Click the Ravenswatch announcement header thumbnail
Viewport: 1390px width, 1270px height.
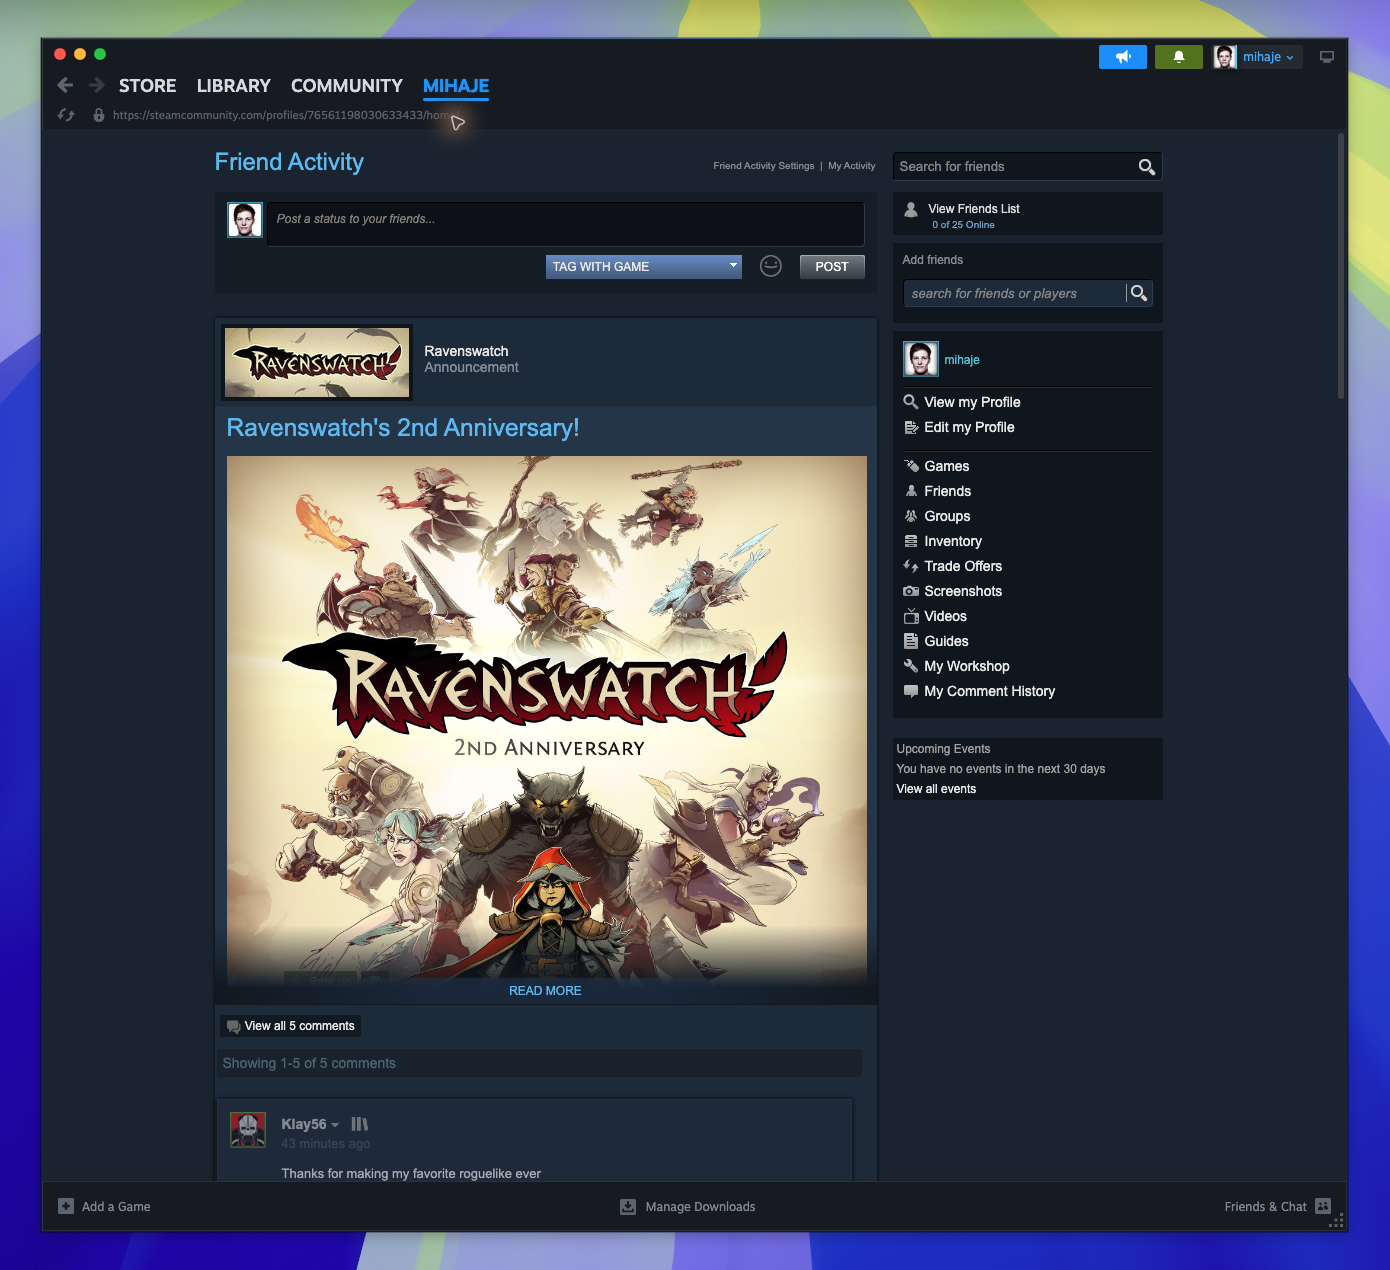coord(317,362)
